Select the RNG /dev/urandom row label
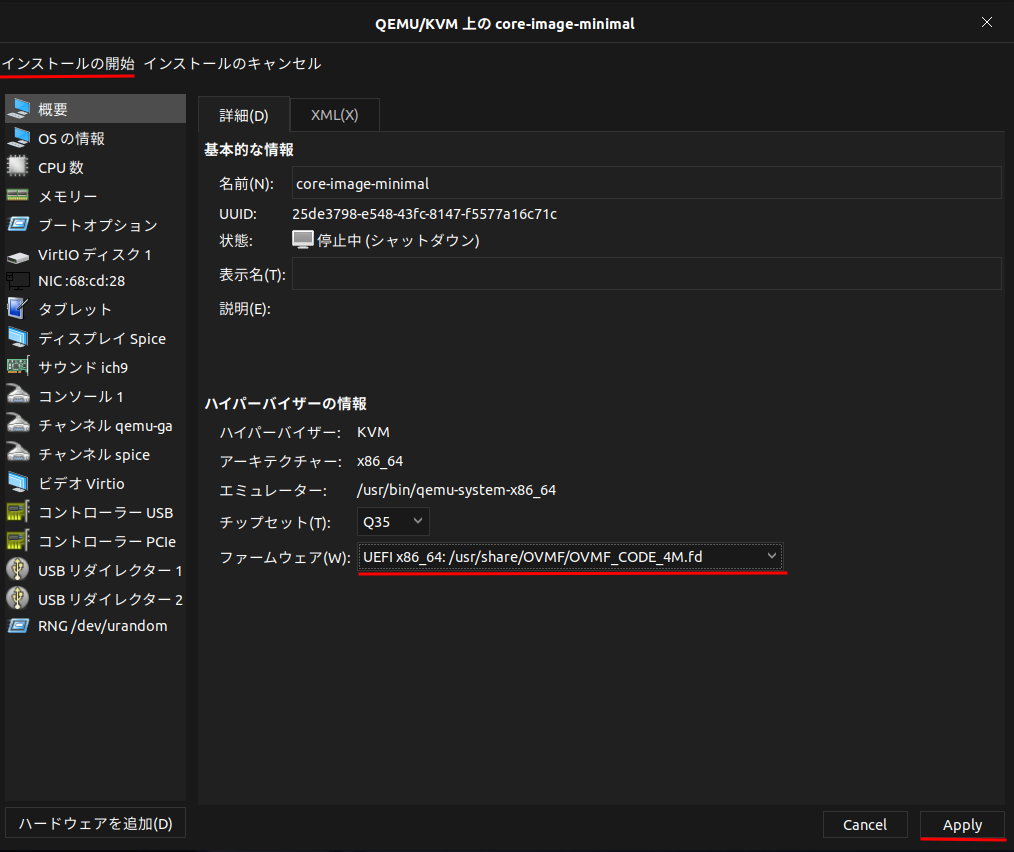This screenshot has width=1014, height=852. pyautogui.click(x=102, y=626)
